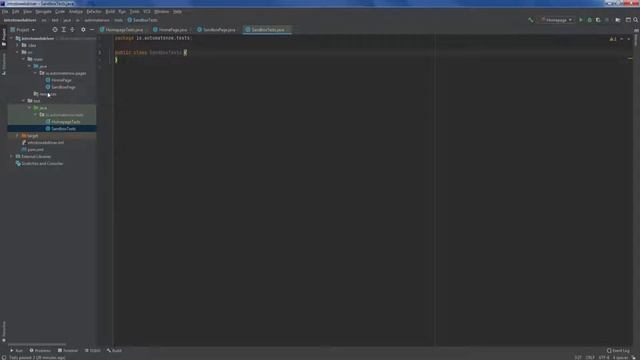Open the Window menu
The width and height of the screenshot is (640, 360).
coord(162,11)
